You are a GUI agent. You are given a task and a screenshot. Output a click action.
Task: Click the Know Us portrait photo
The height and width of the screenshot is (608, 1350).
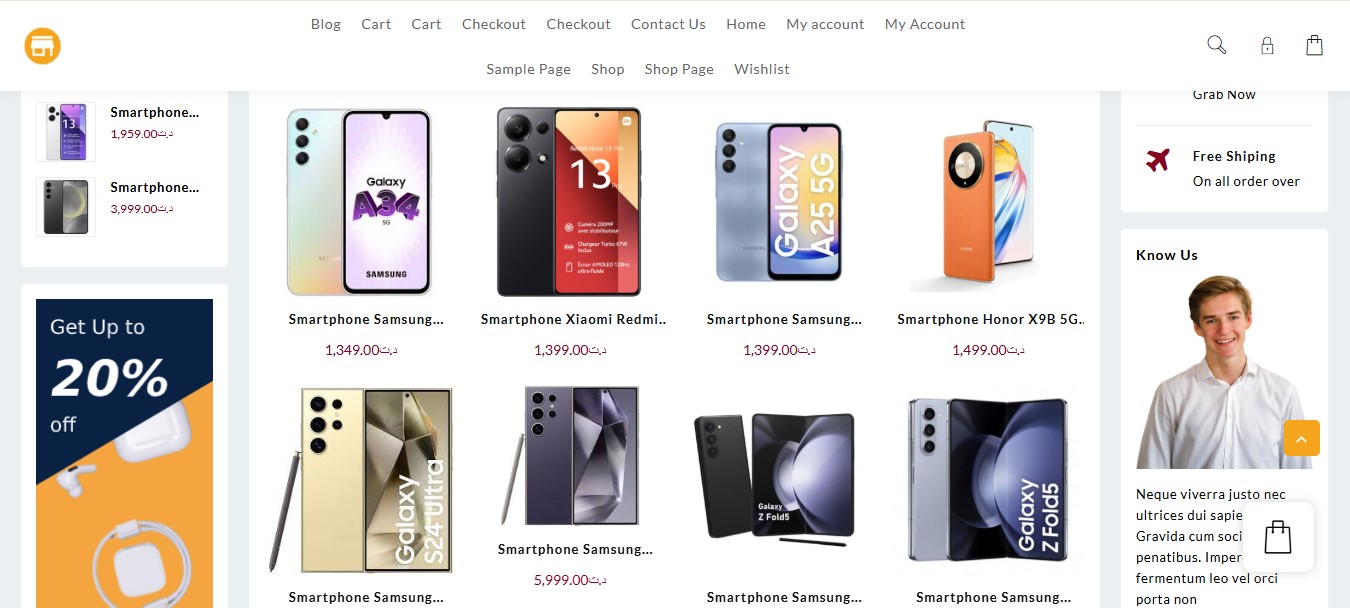pyautogui.click(x=1224, y=372)
